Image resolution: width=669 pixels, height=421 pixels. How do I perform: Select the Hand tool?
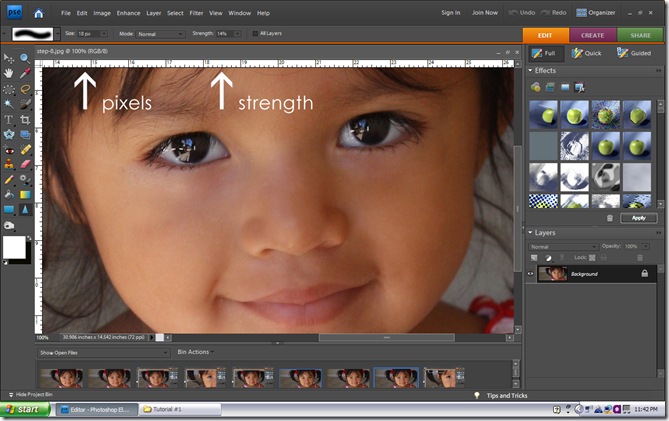coord(10,72)
